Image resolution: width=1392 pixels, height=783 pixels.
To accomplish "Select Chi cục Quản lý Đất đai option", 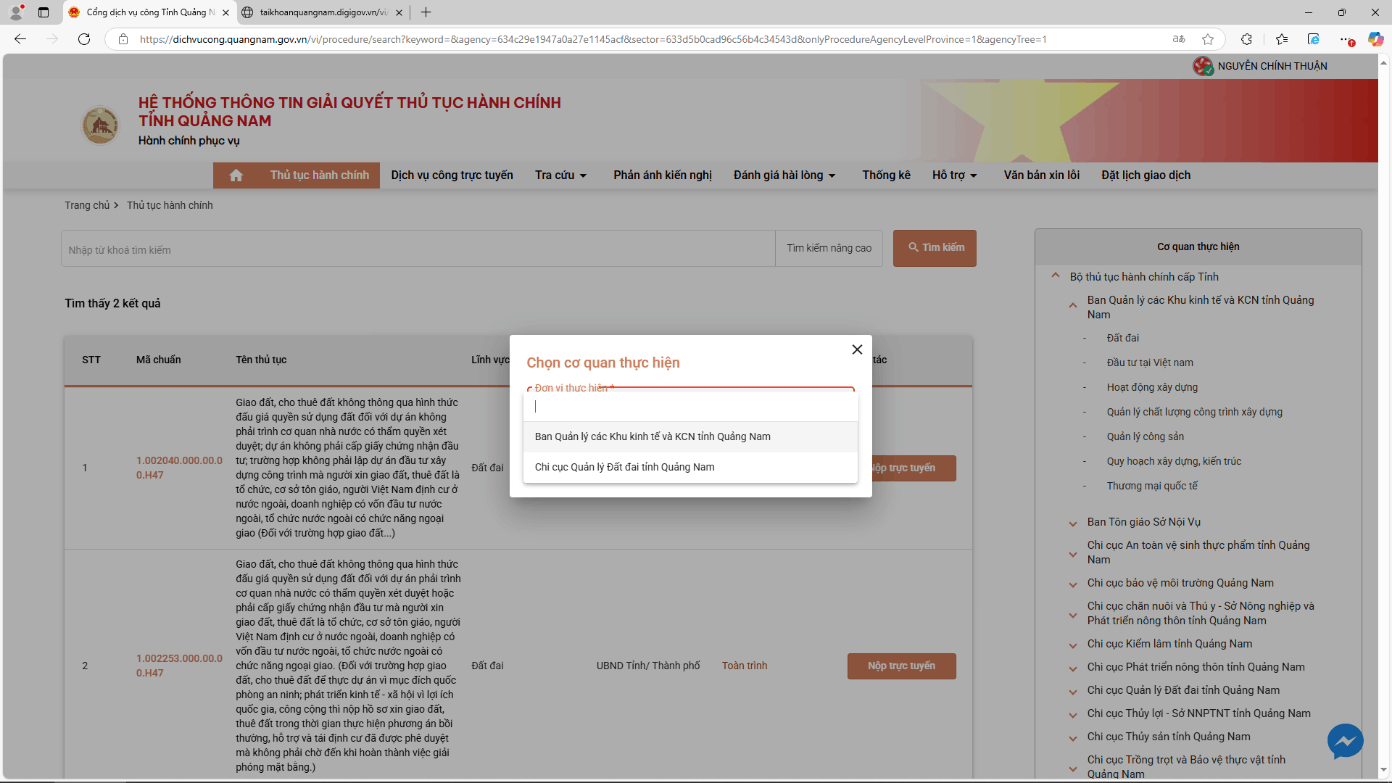I will (624, 467).
